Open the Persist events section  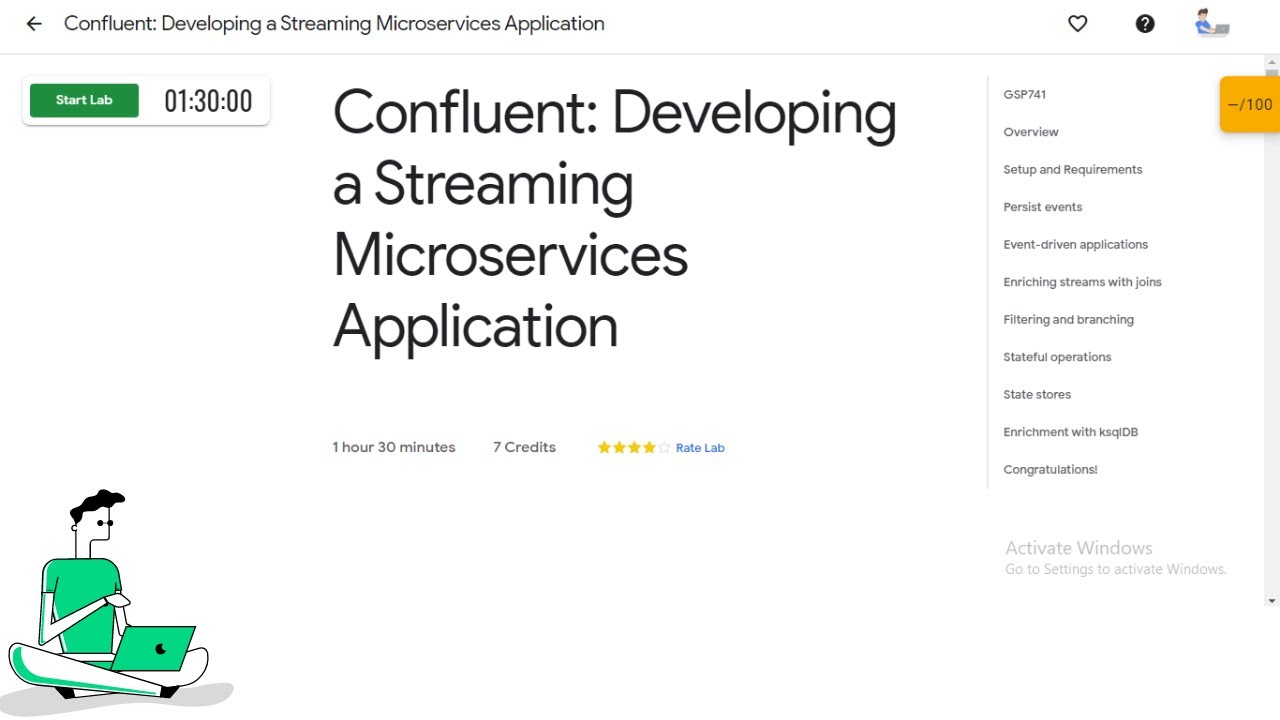point(1043,207)
